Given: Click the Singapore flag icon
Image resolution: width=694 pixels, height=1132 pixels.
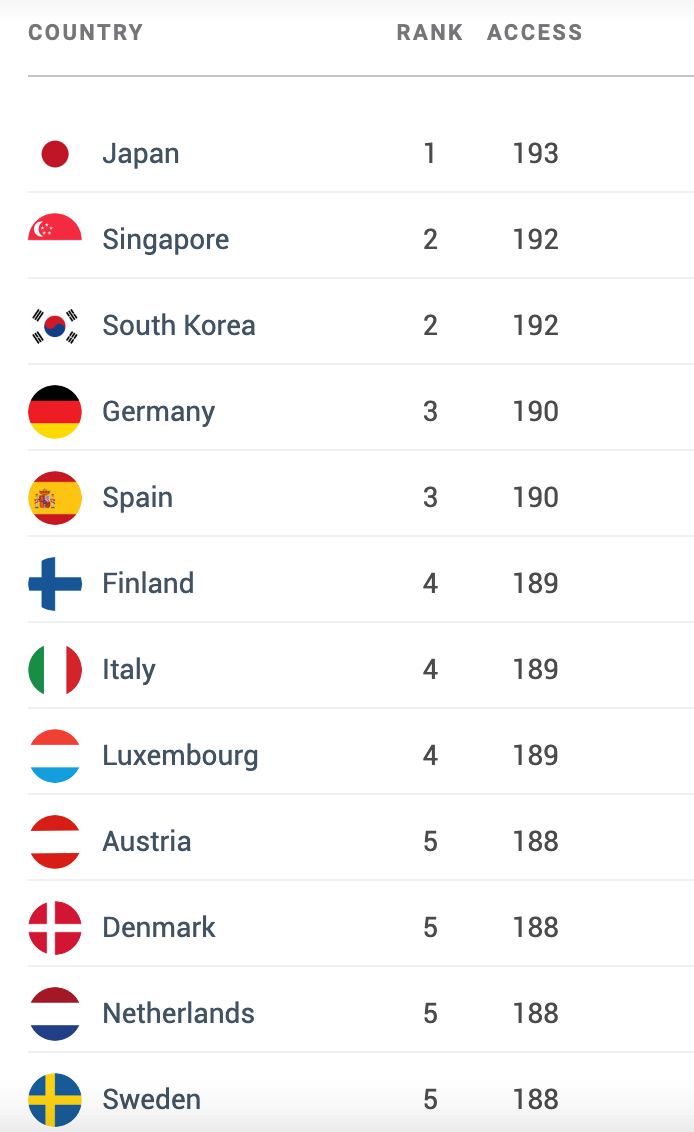Looking at the screenshot, I should (x=55, y=227).
